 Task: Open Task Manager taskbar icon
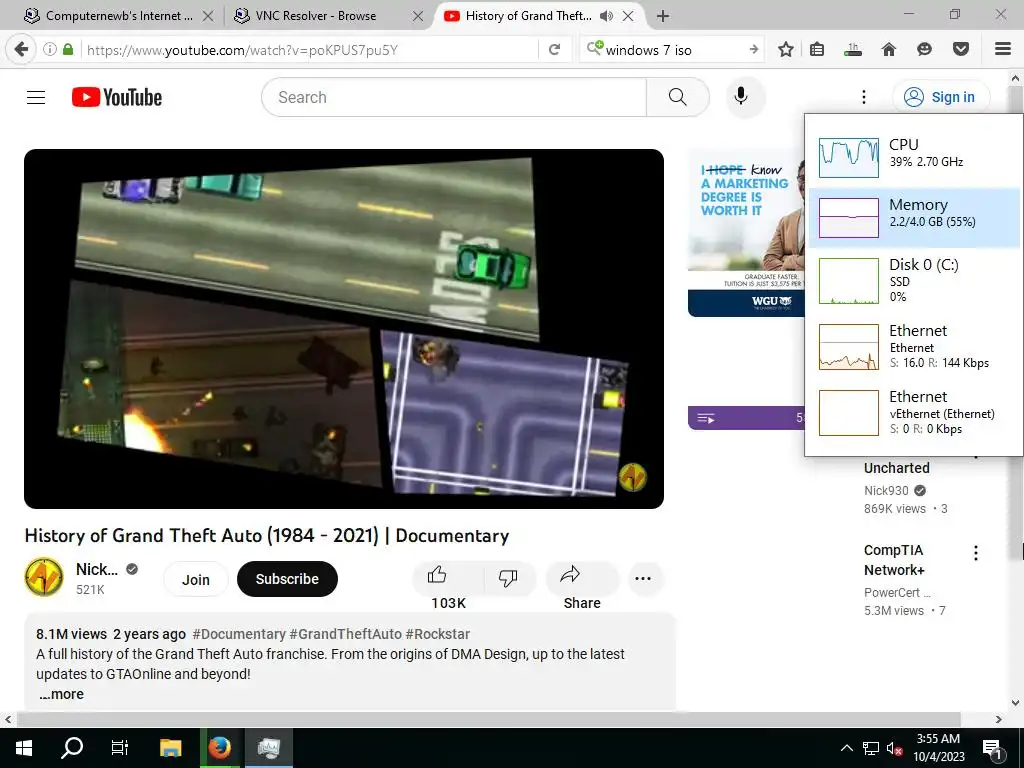pyautogui.click(x=268, y=748)
